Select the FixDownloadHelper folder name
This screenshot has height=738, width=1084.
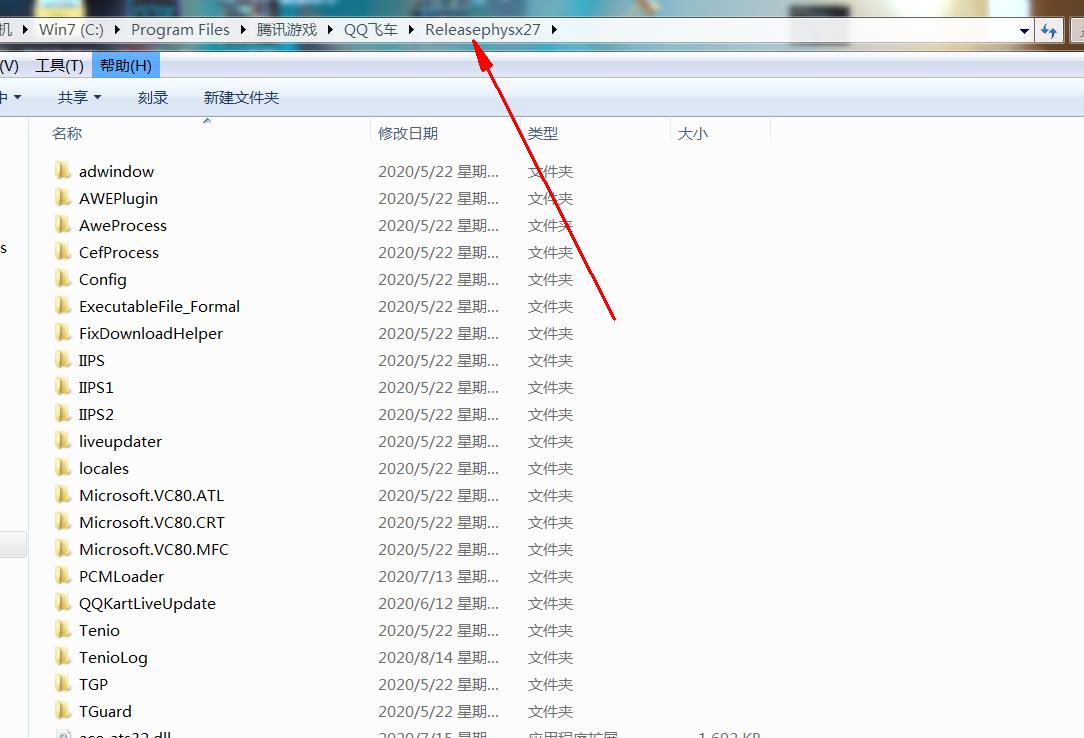pyautogui.click(x=151, y=333)
